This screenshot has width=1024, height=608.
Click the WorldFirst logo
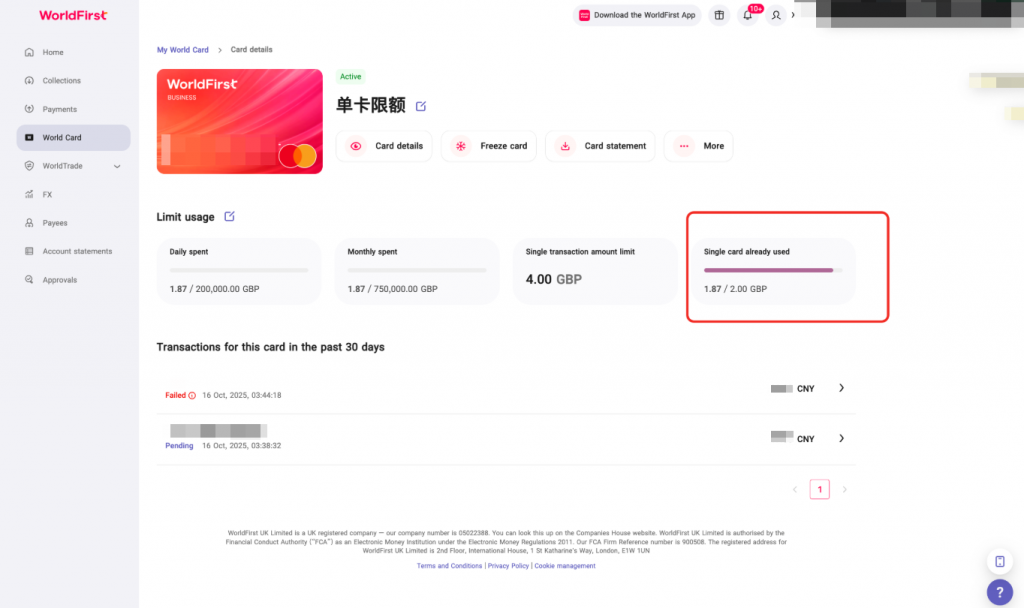pos(73,15)
